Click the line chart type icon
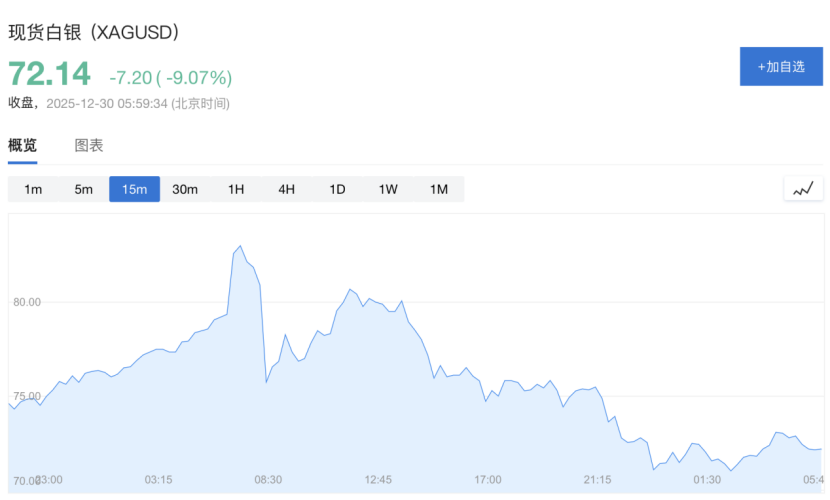Image resolution: width=830 pixels, height=500 pixels. [x=803, y=188]
